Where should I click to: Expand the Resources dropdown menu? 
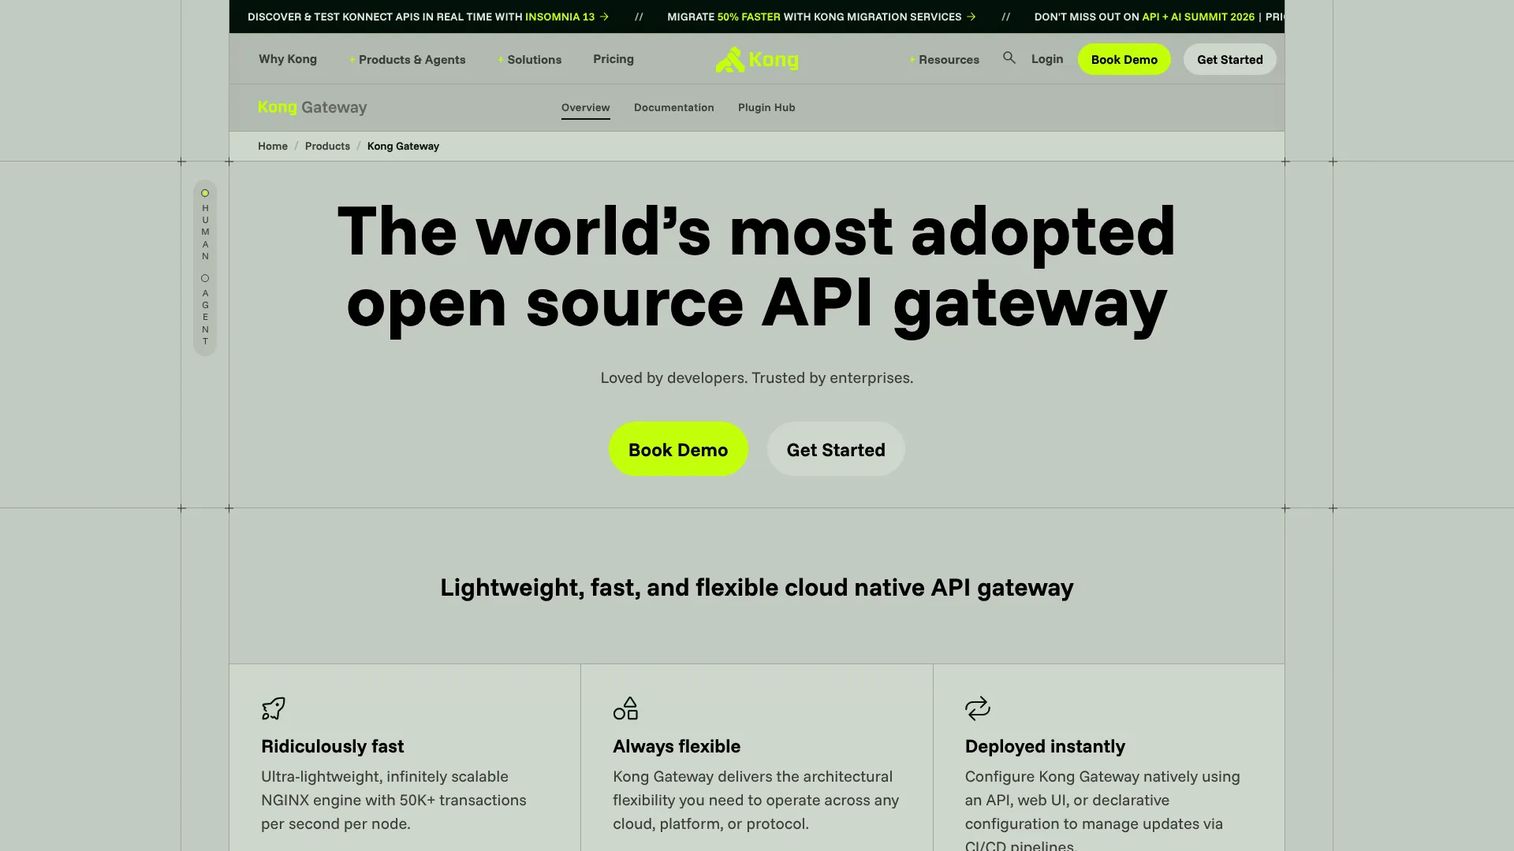pos(944,60)
